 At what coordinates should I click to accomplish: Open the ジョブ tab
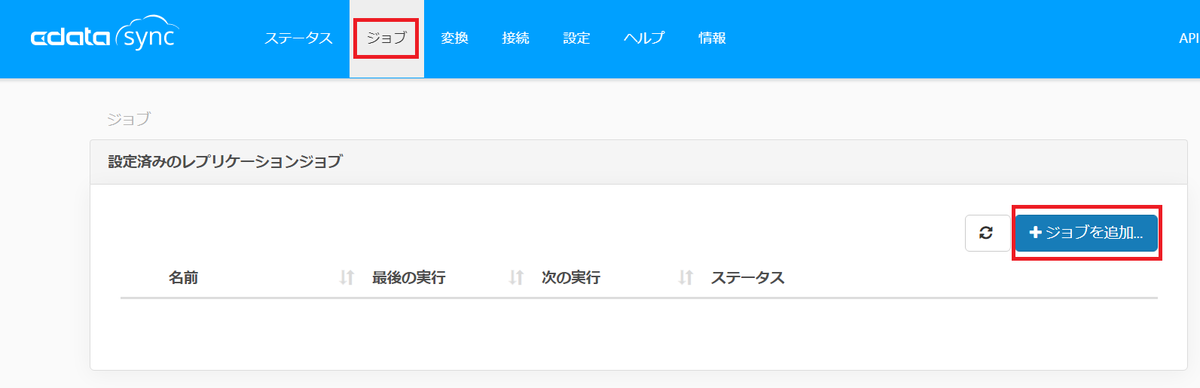pyautogui.click(x=386, y=39)
